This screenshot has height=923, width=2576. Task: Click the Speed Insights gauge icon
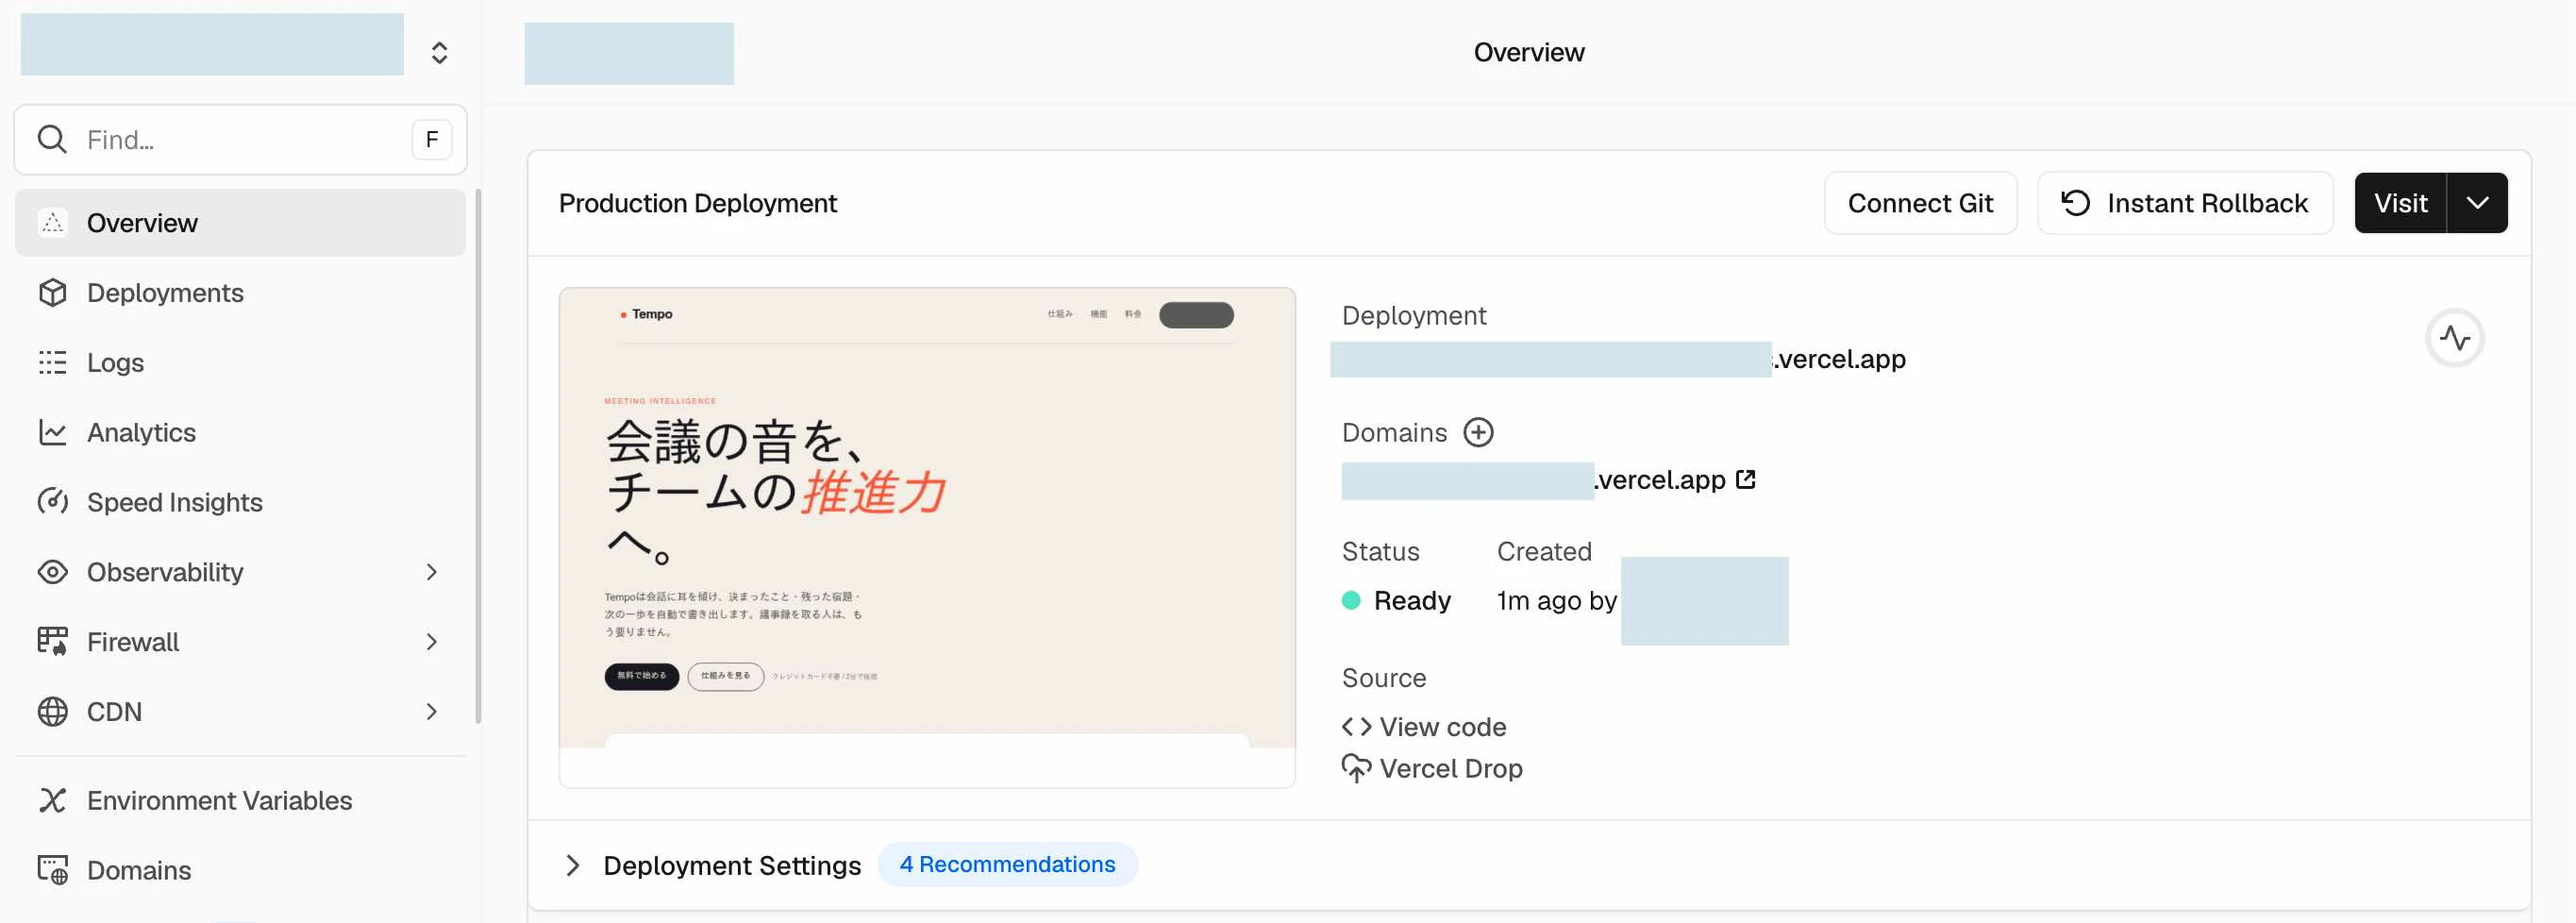[x=53, y=501]
